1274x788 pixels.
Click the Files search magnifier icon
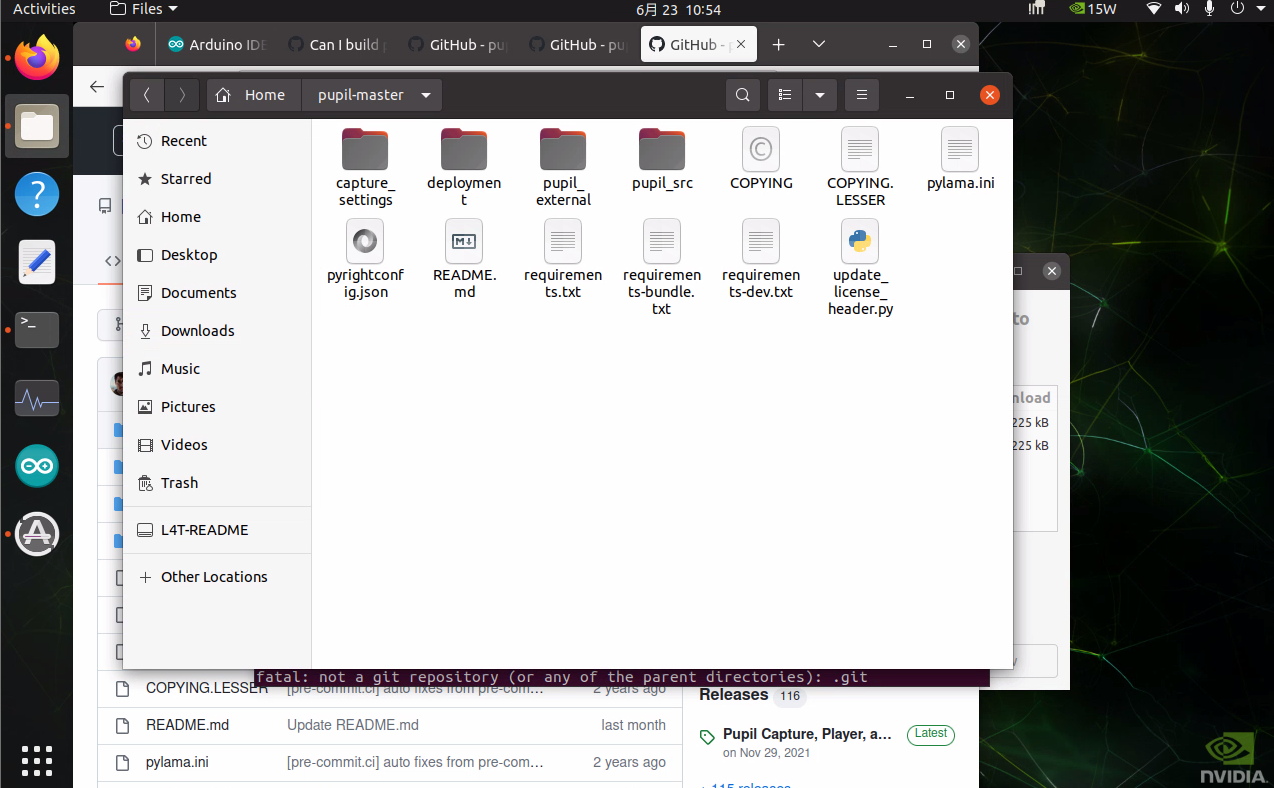[742, 95]
